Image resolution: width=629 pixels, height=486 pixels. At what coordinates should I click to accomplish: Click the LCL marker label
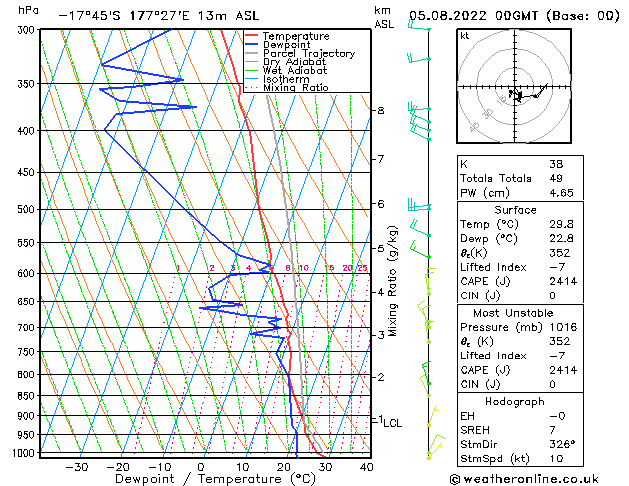pyautogui.click(x=392, y=423)
